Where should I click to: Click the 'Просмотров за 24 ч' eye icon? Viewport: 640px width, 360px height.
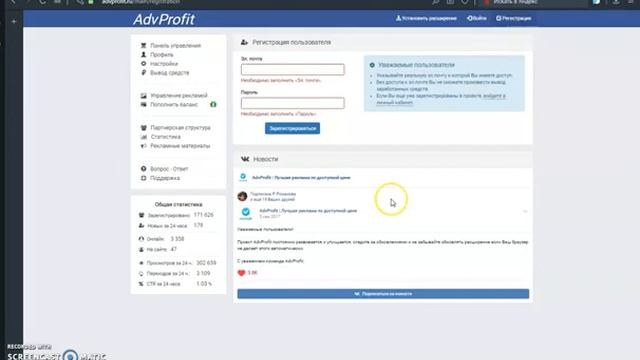pos(141,263)
